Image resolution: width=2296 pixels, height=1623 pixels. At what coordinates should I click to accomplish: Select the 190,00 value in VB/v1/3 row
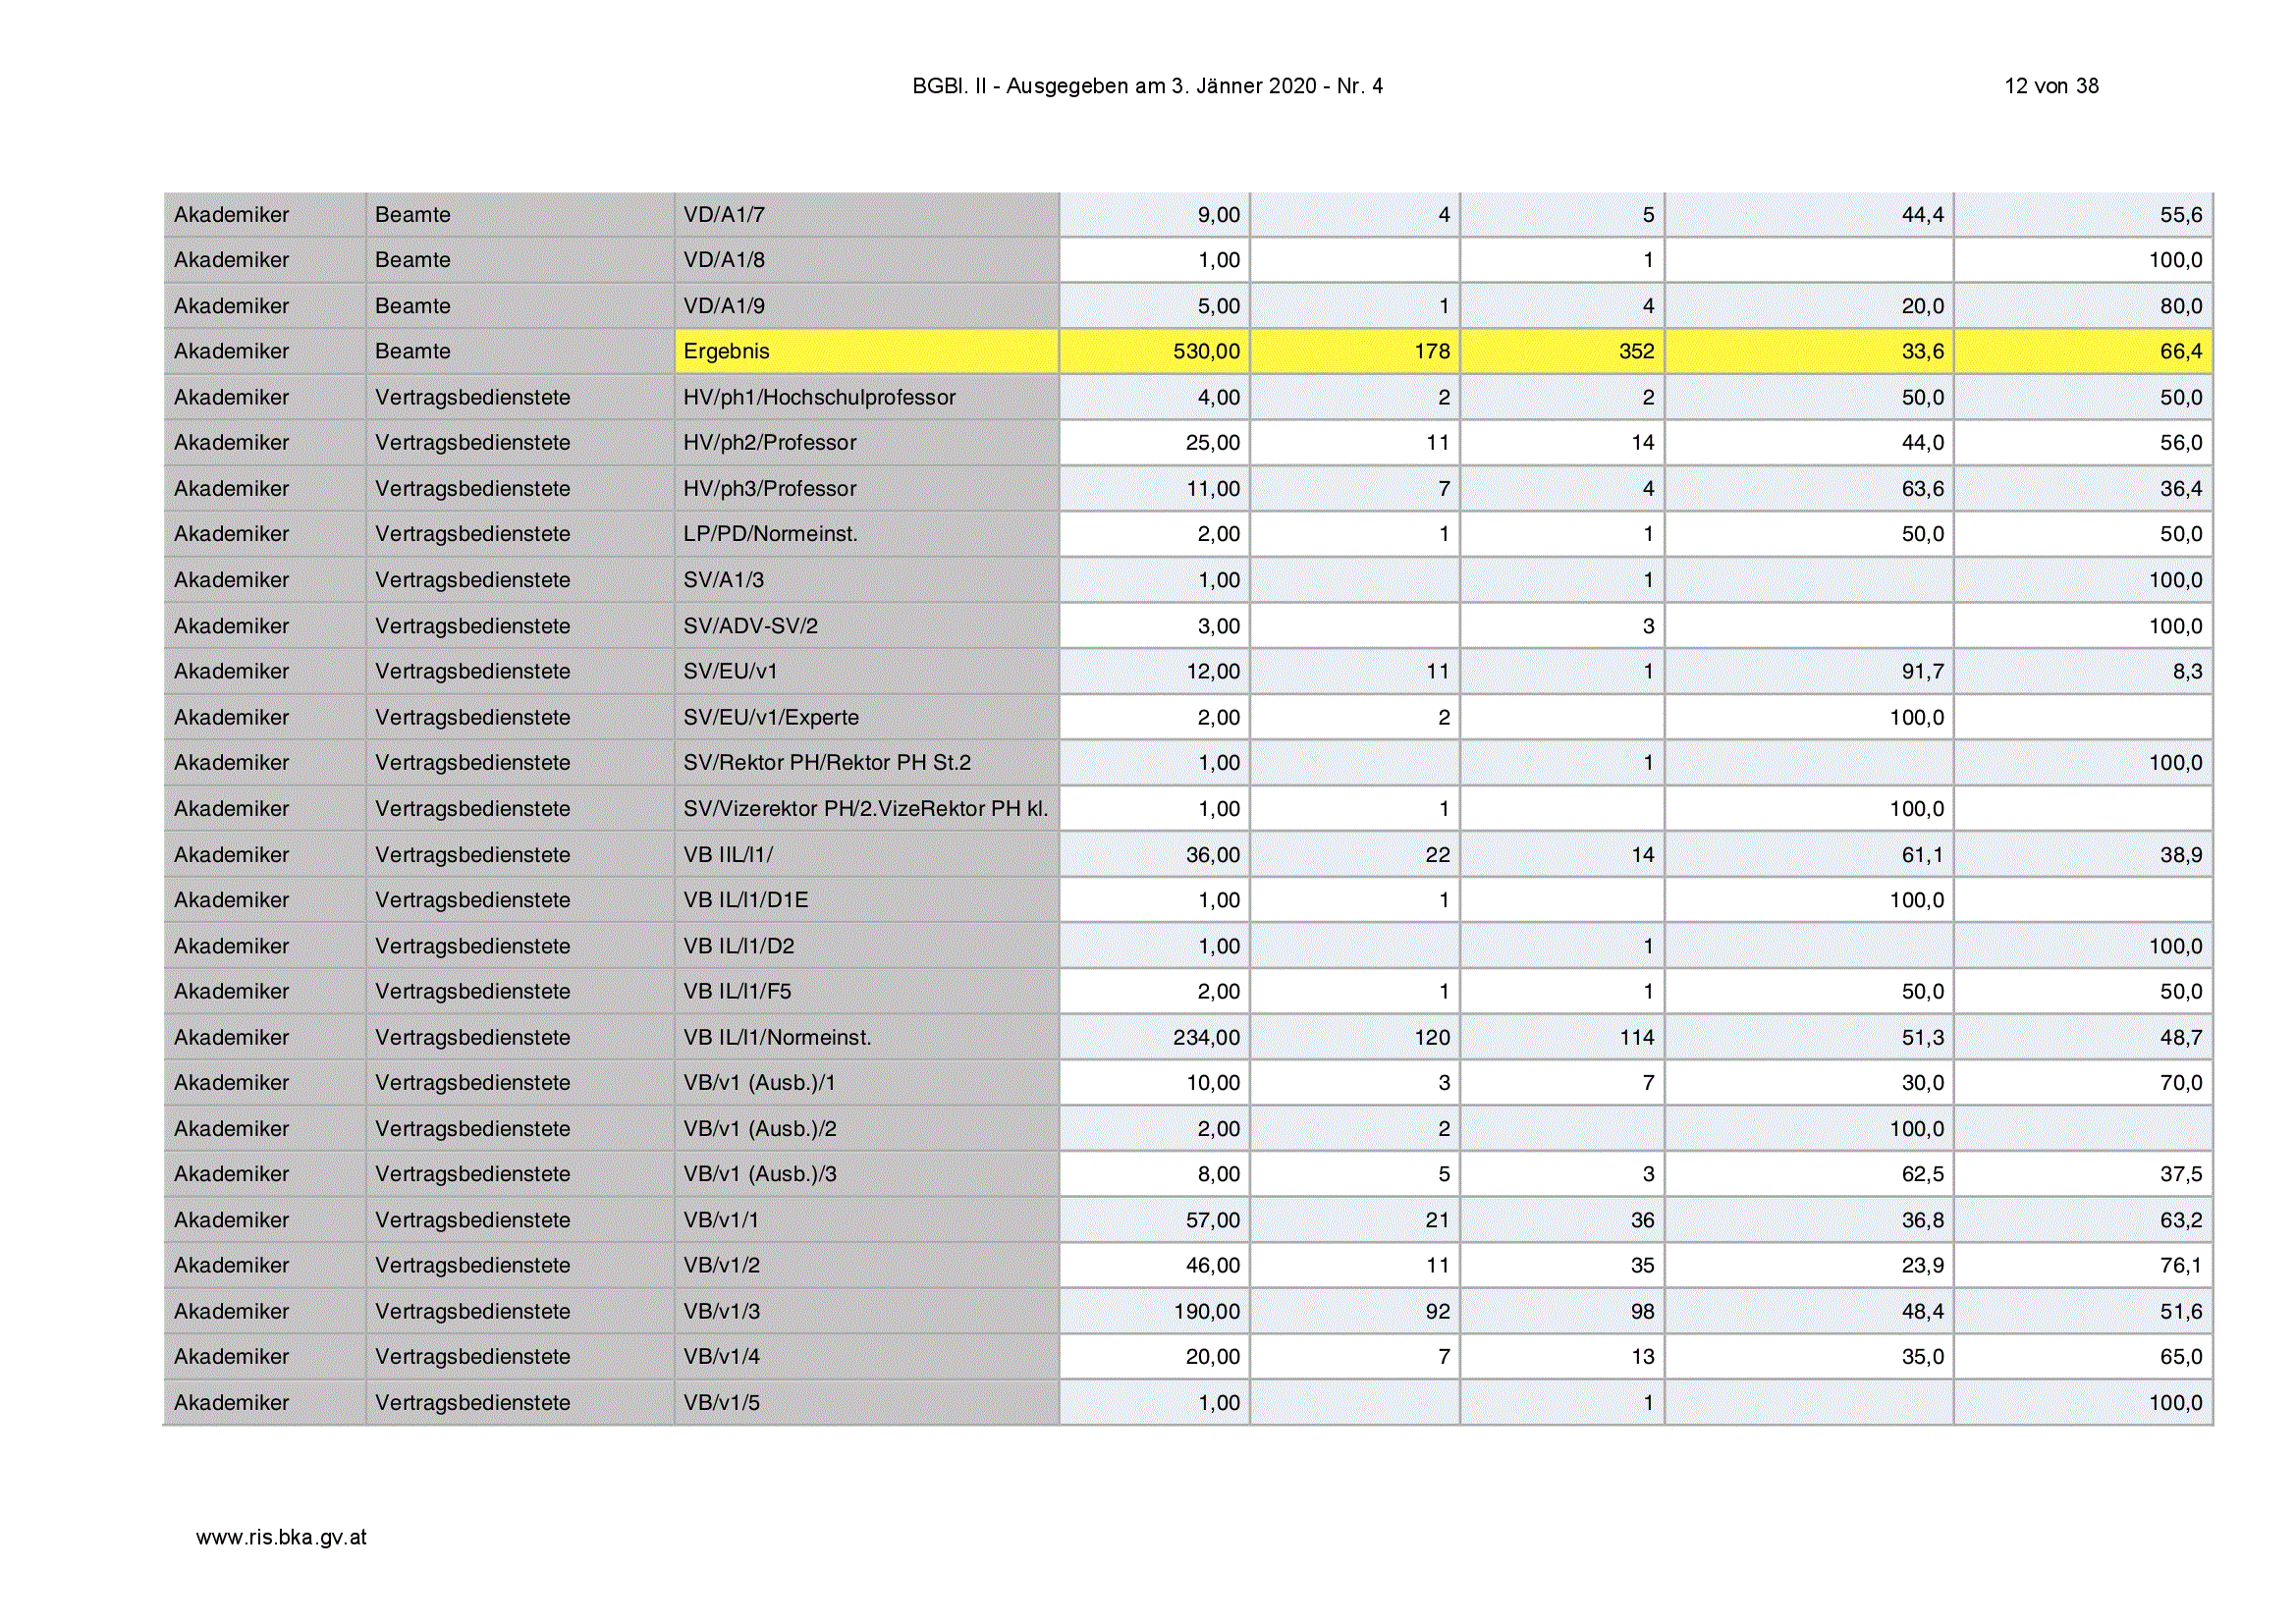click(1155, 1311)
